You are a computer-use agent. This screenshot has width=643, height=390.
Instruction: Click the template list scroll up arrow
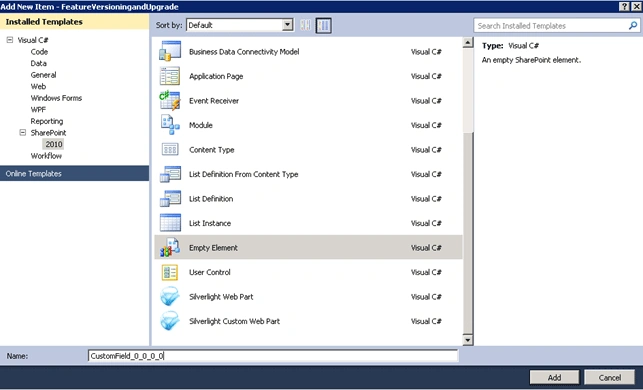click(x=467, y=42)
